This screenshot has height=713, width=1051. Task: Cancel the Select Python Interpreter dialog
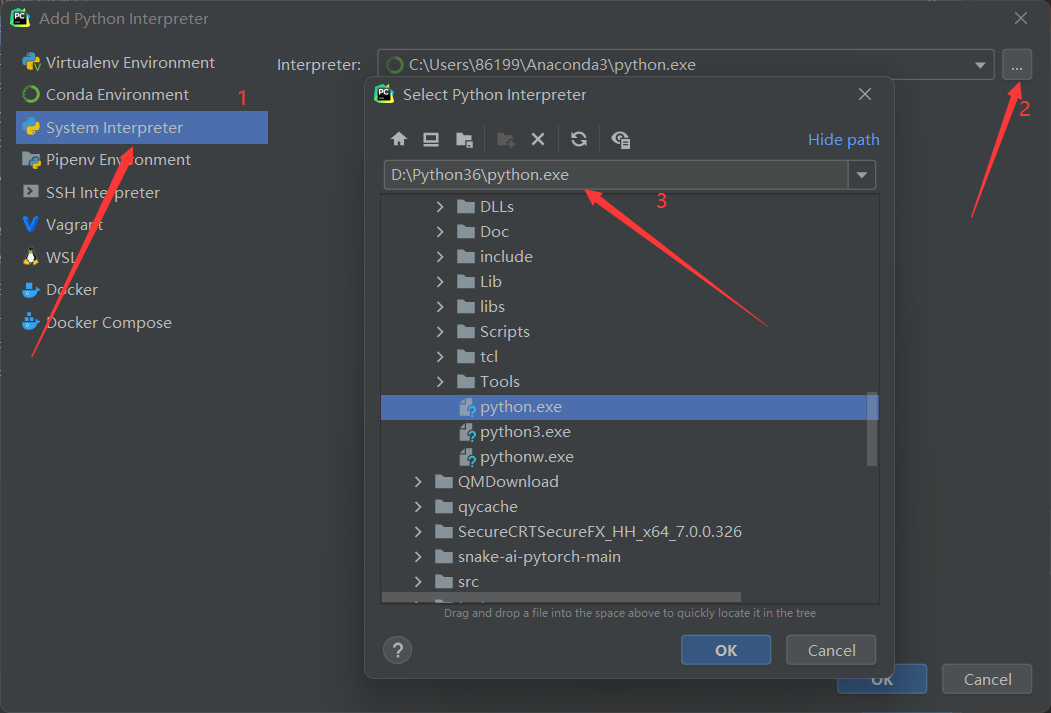831,650
